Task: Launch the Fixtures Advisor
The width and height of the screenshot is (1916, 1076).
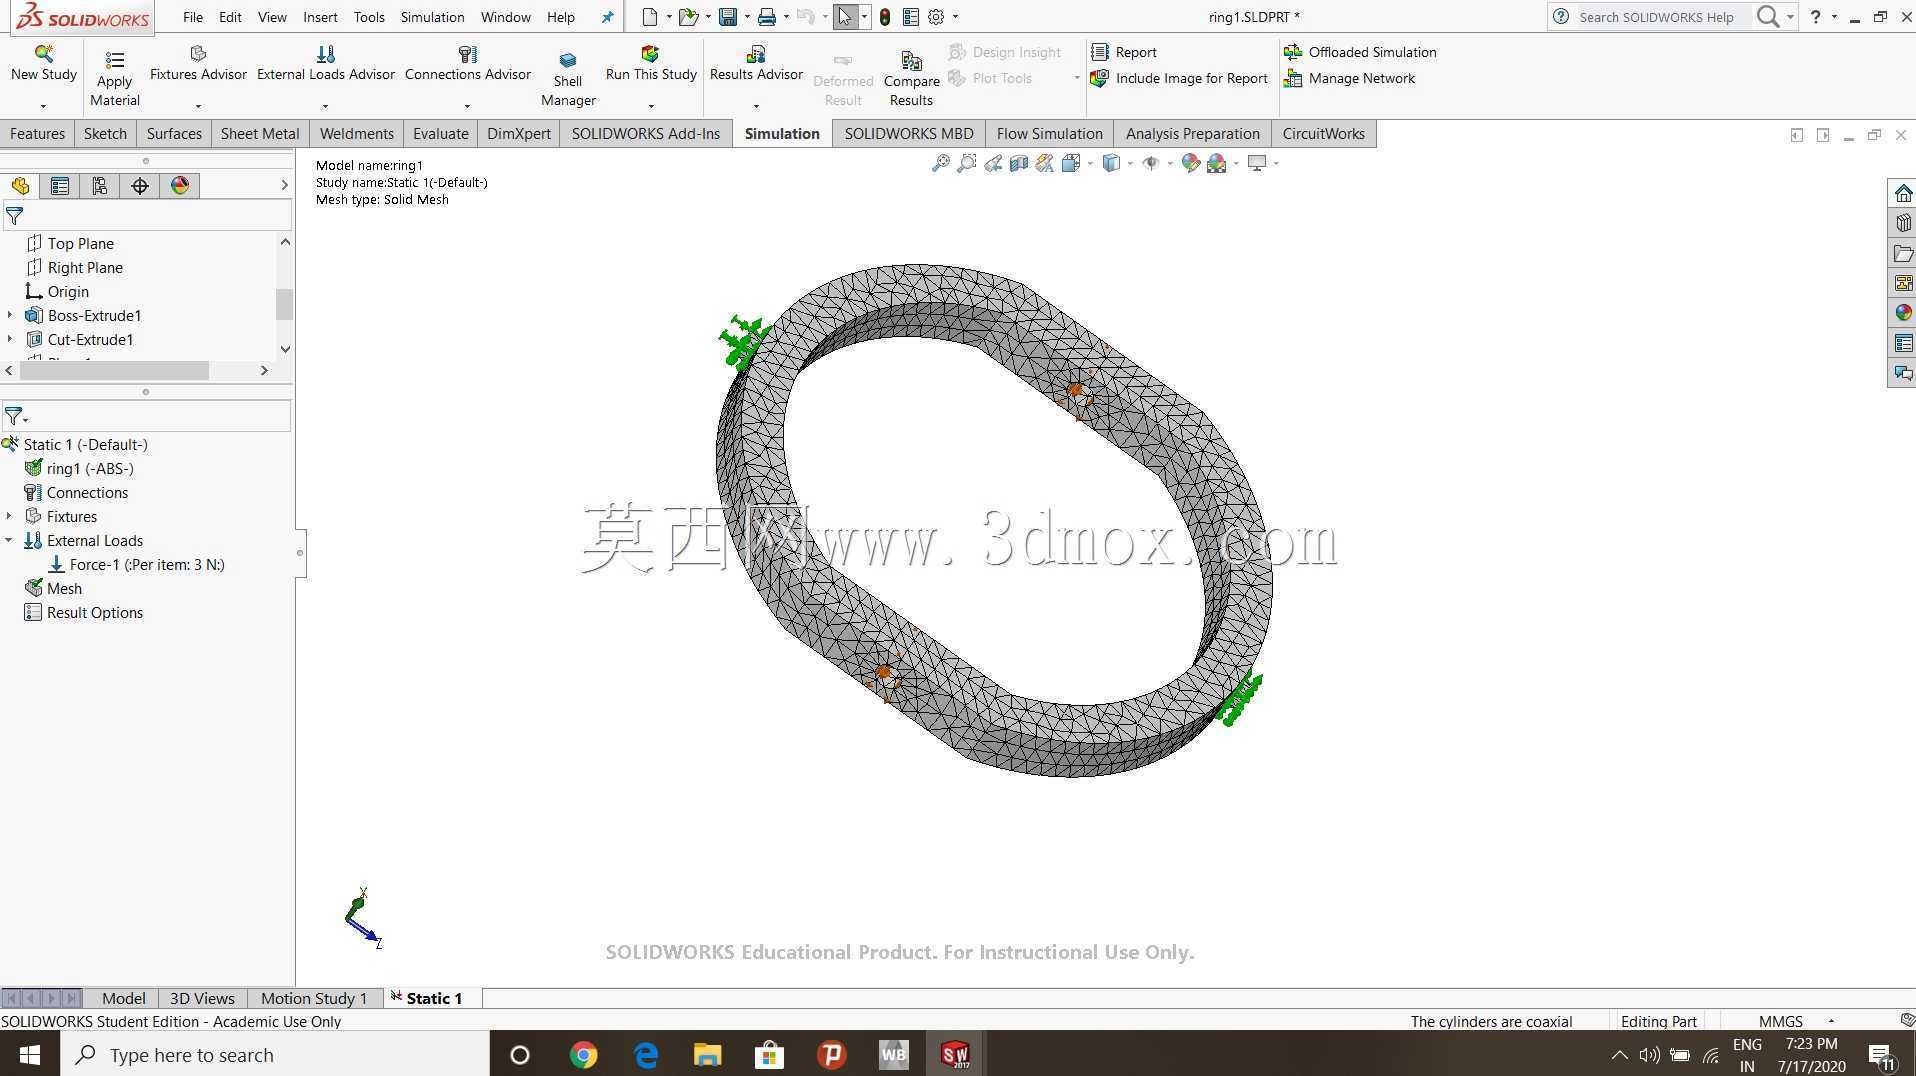Action: tap(198, 64)
